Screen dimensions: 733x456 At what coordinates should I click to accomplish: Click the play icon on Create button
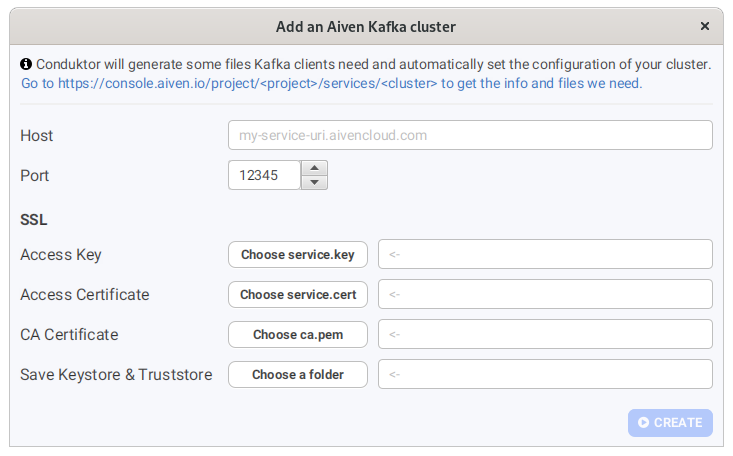point(644,423)
